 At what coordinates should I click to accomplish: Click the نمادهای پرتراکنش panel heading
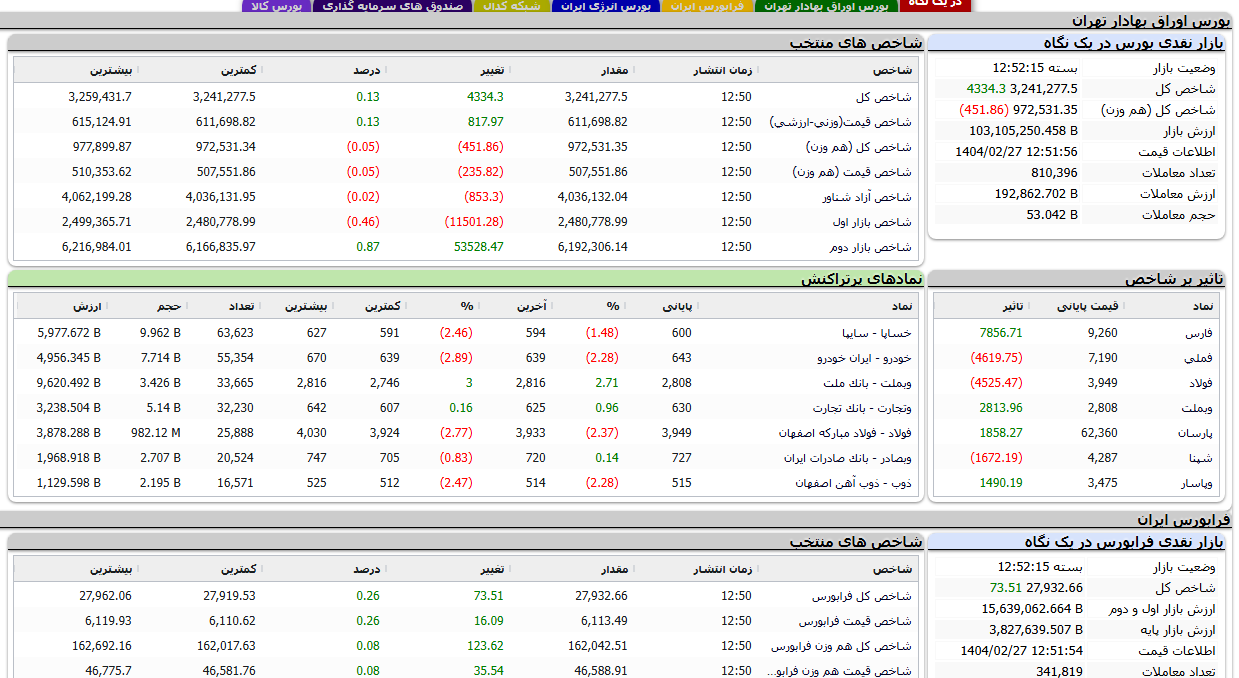click(860, 279)
